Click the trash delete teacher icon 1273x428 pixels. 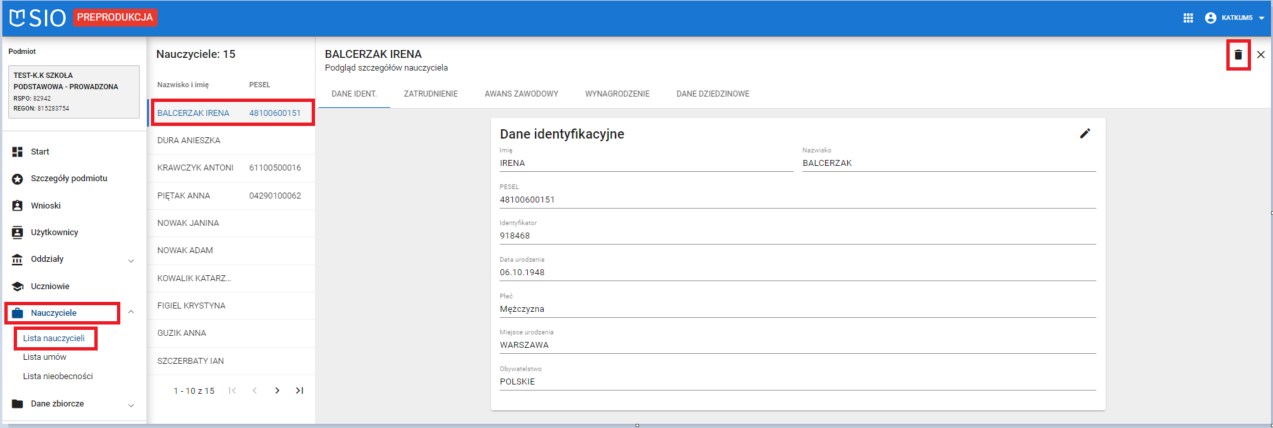(1238, 55)
